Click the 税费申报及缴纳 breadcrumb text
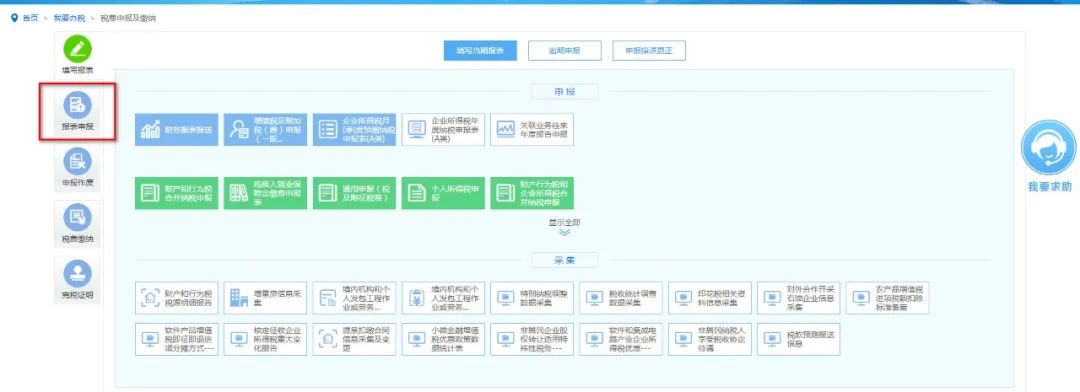 tap(128, 18)
